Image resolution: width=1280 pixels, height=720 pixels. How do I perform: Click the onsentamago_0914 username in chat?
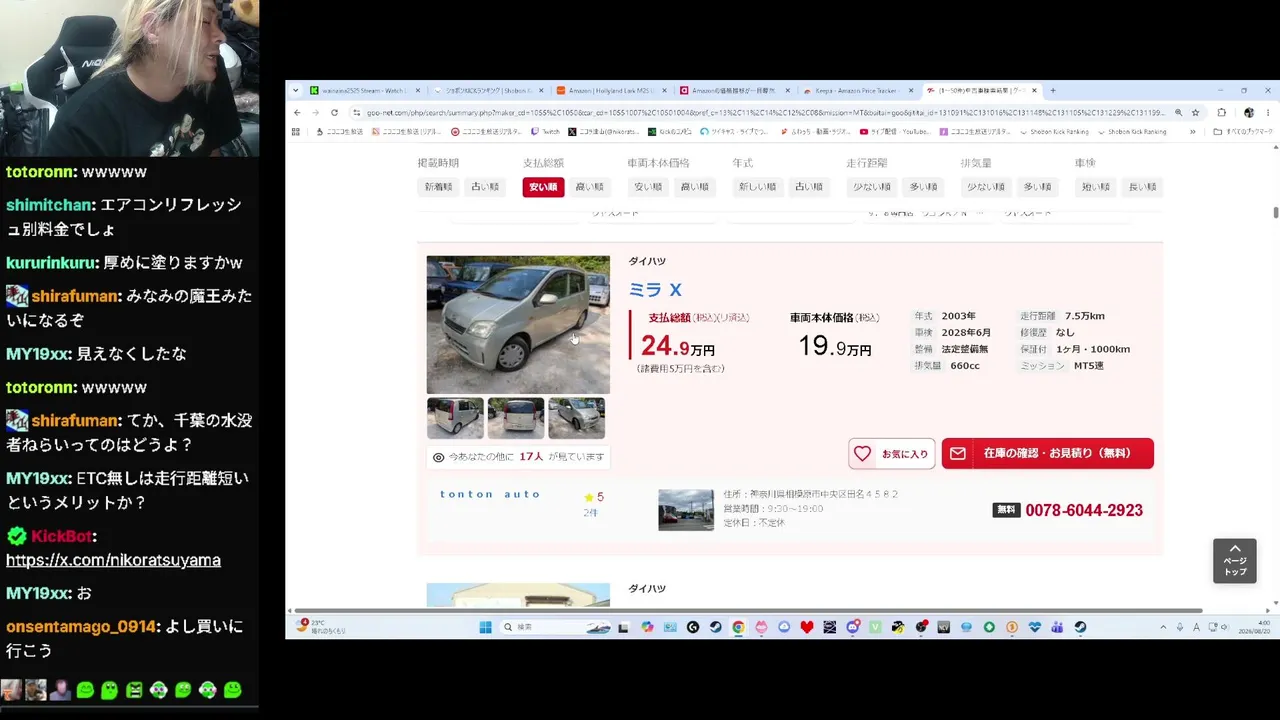pyautogui.click(x=81, y=627)
